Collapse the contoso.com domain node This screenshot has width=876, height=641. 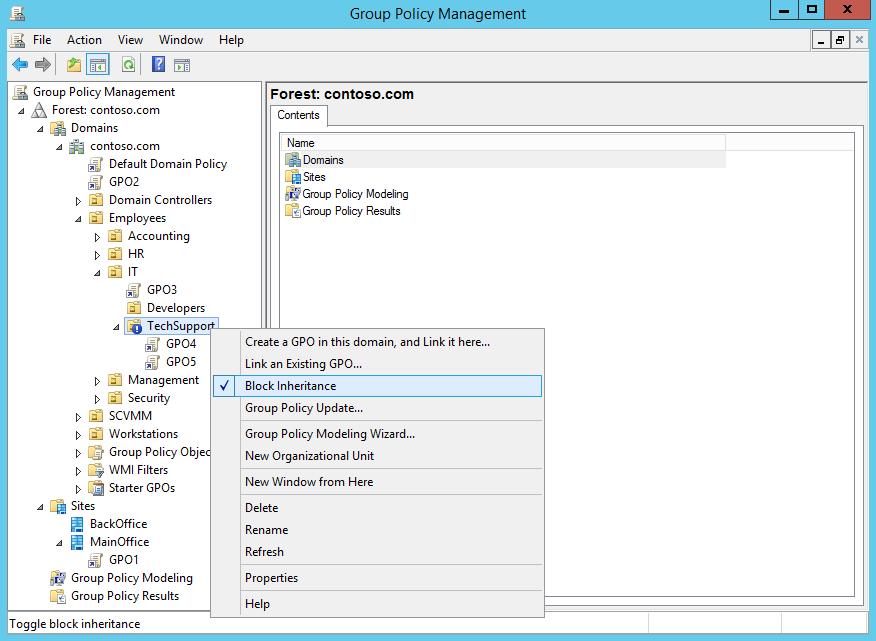59,147
